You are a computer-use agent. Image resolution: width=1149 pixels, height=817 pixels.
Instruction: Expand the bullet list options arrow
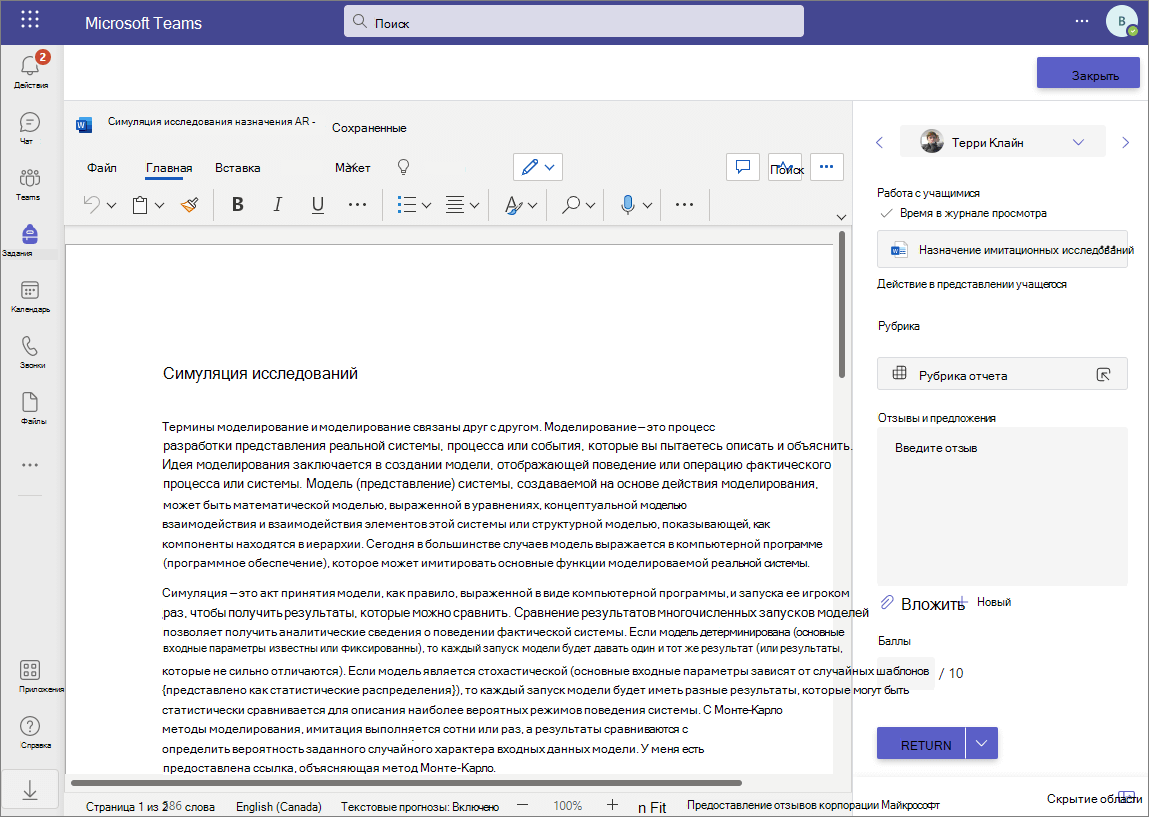click(426, 205)
